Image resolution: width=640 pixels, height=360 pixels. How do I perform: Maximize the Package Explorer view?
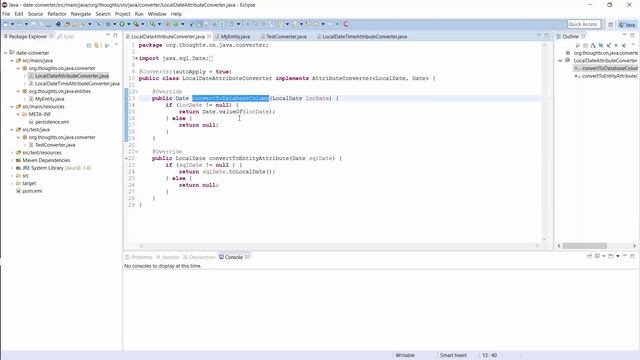(x=116, y=36)
